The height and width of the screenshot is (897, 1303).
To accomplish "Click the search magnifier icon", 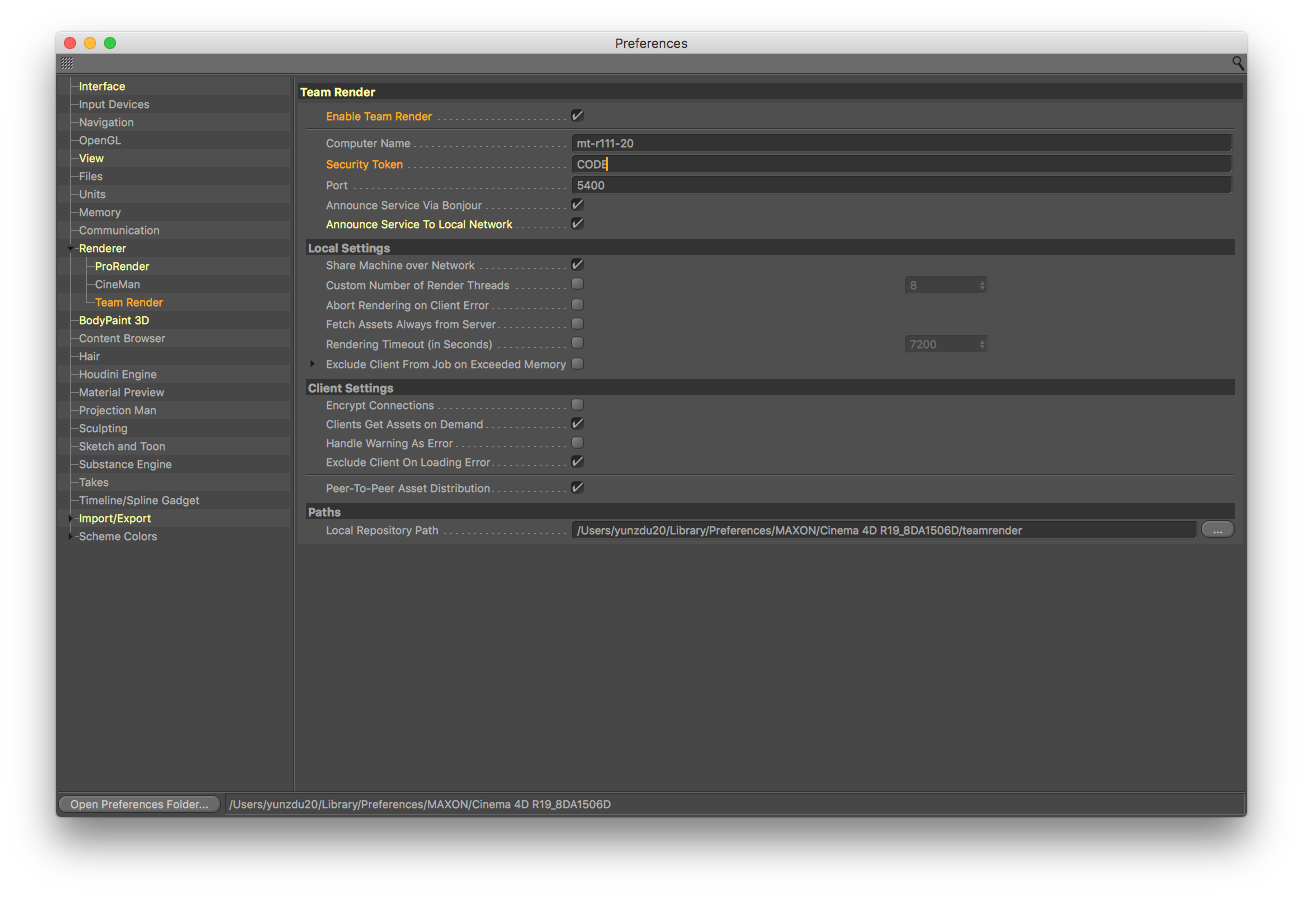I will click(x=1238, y=63).
